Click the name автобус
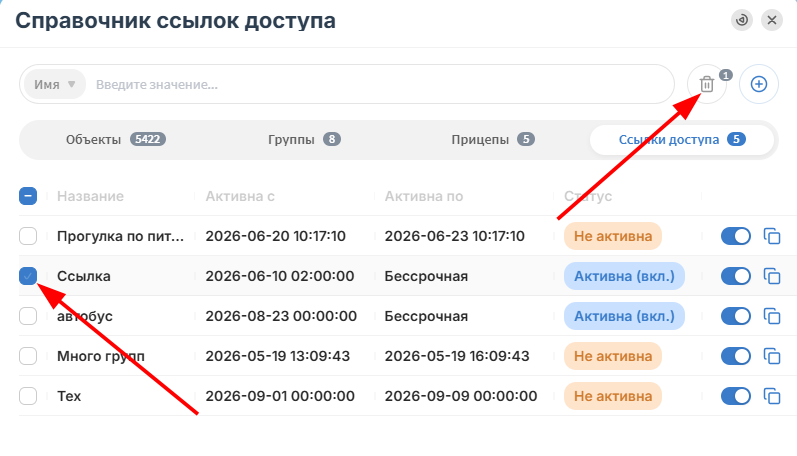The height and width of the screenshot is (456, 797). 84,316
